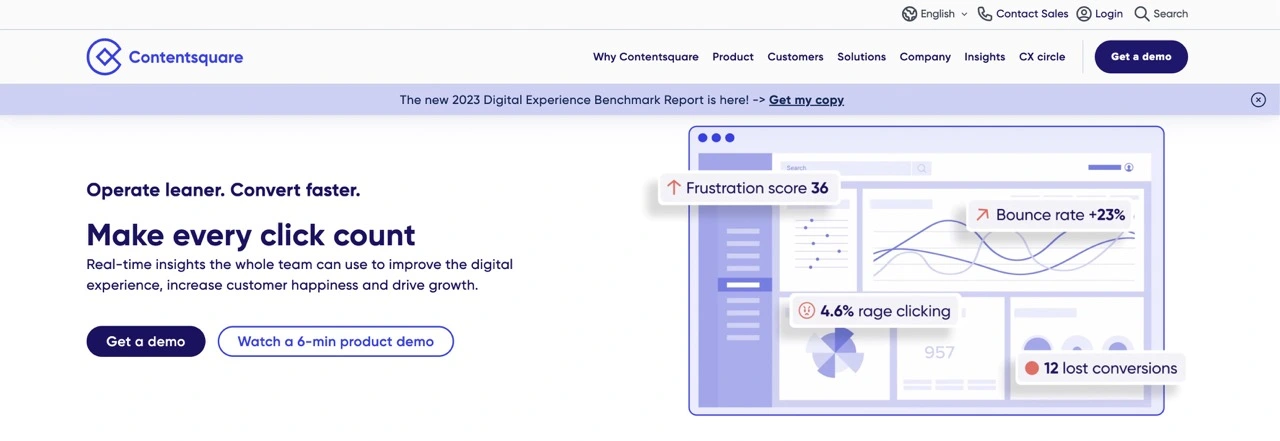The width and height of the screenshot is (1280, 441).
Task: Watch a 6-min product demo
Action: [336, 341]
